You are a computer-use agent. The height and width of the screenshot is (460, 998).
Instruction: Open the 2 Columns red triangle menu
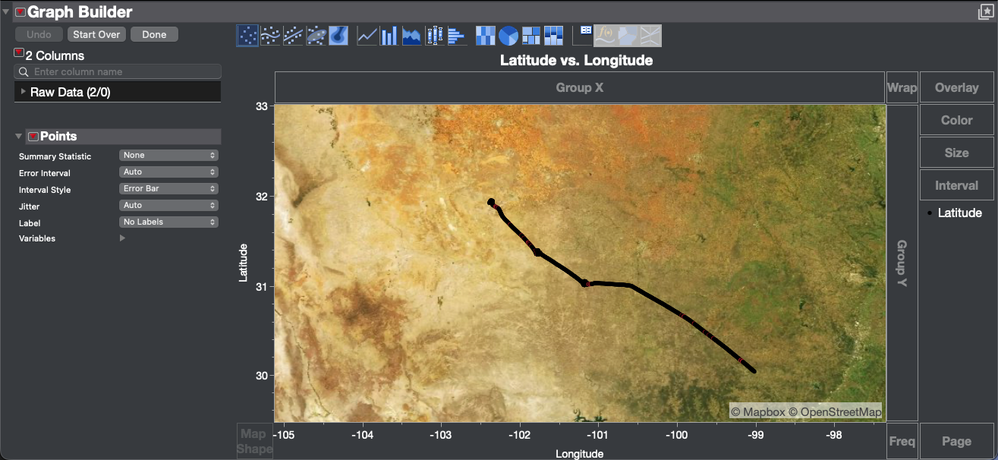pyautogui.click(x=18, y=52)
